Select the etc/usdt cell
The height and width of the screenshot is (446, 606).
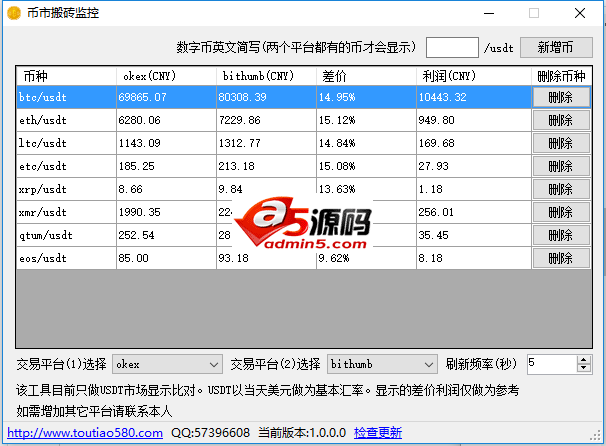[66, 166]
